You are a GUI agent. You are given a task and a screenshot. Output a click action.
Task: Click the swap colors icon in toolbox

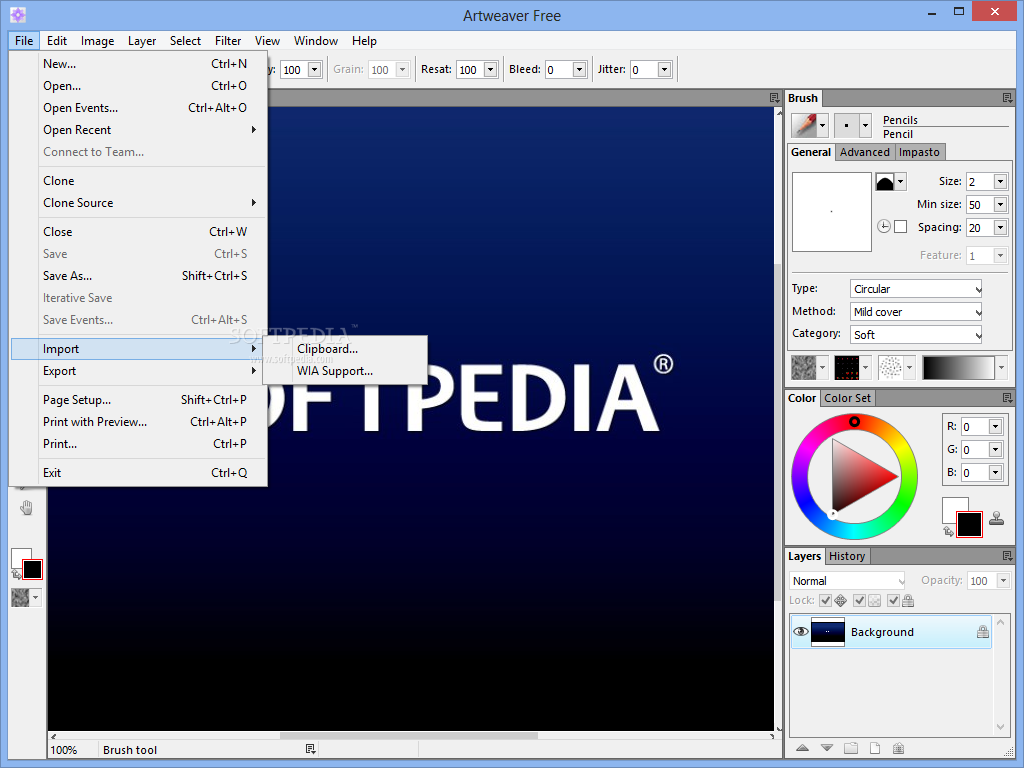click(16, 575)
